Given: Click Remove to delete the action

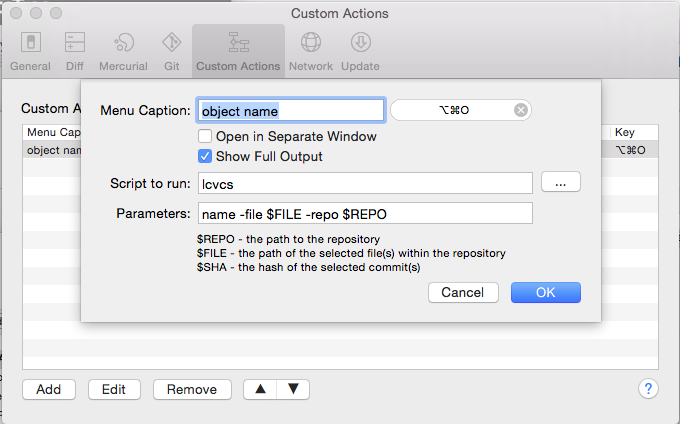Looking at the screenshot, I should [x=192, y=389].
